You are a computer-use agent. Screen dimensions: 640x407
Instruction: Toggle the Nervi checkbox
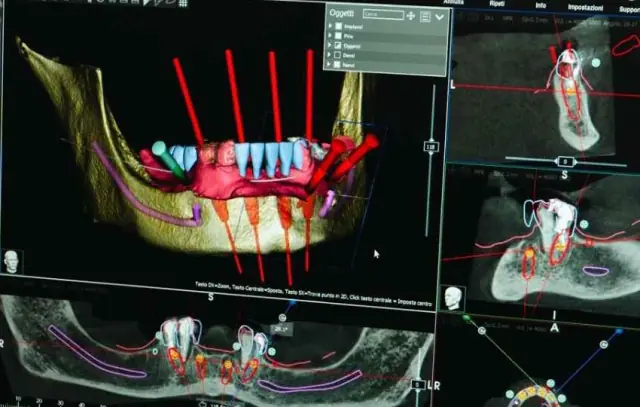(337, 64)
